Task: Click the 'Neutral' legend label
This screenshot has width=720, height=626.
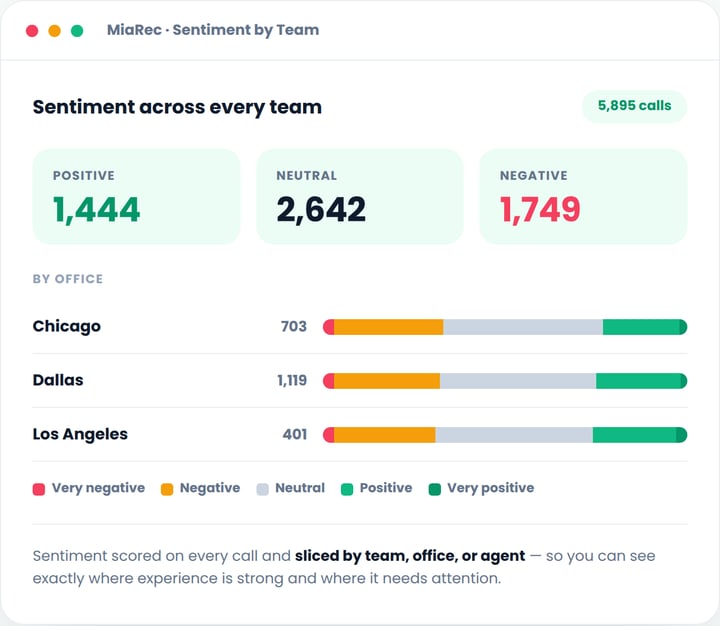Action: (300, 488)
